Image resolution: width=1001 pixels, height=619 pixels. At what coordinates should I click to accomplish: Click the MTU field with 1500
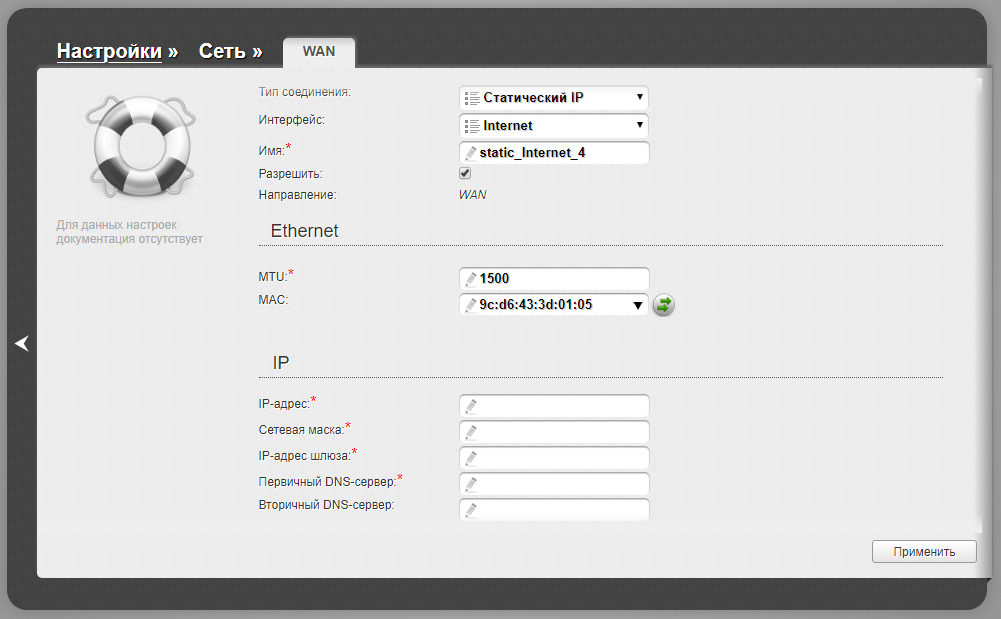pyautogui.click(x=553, y=278)
